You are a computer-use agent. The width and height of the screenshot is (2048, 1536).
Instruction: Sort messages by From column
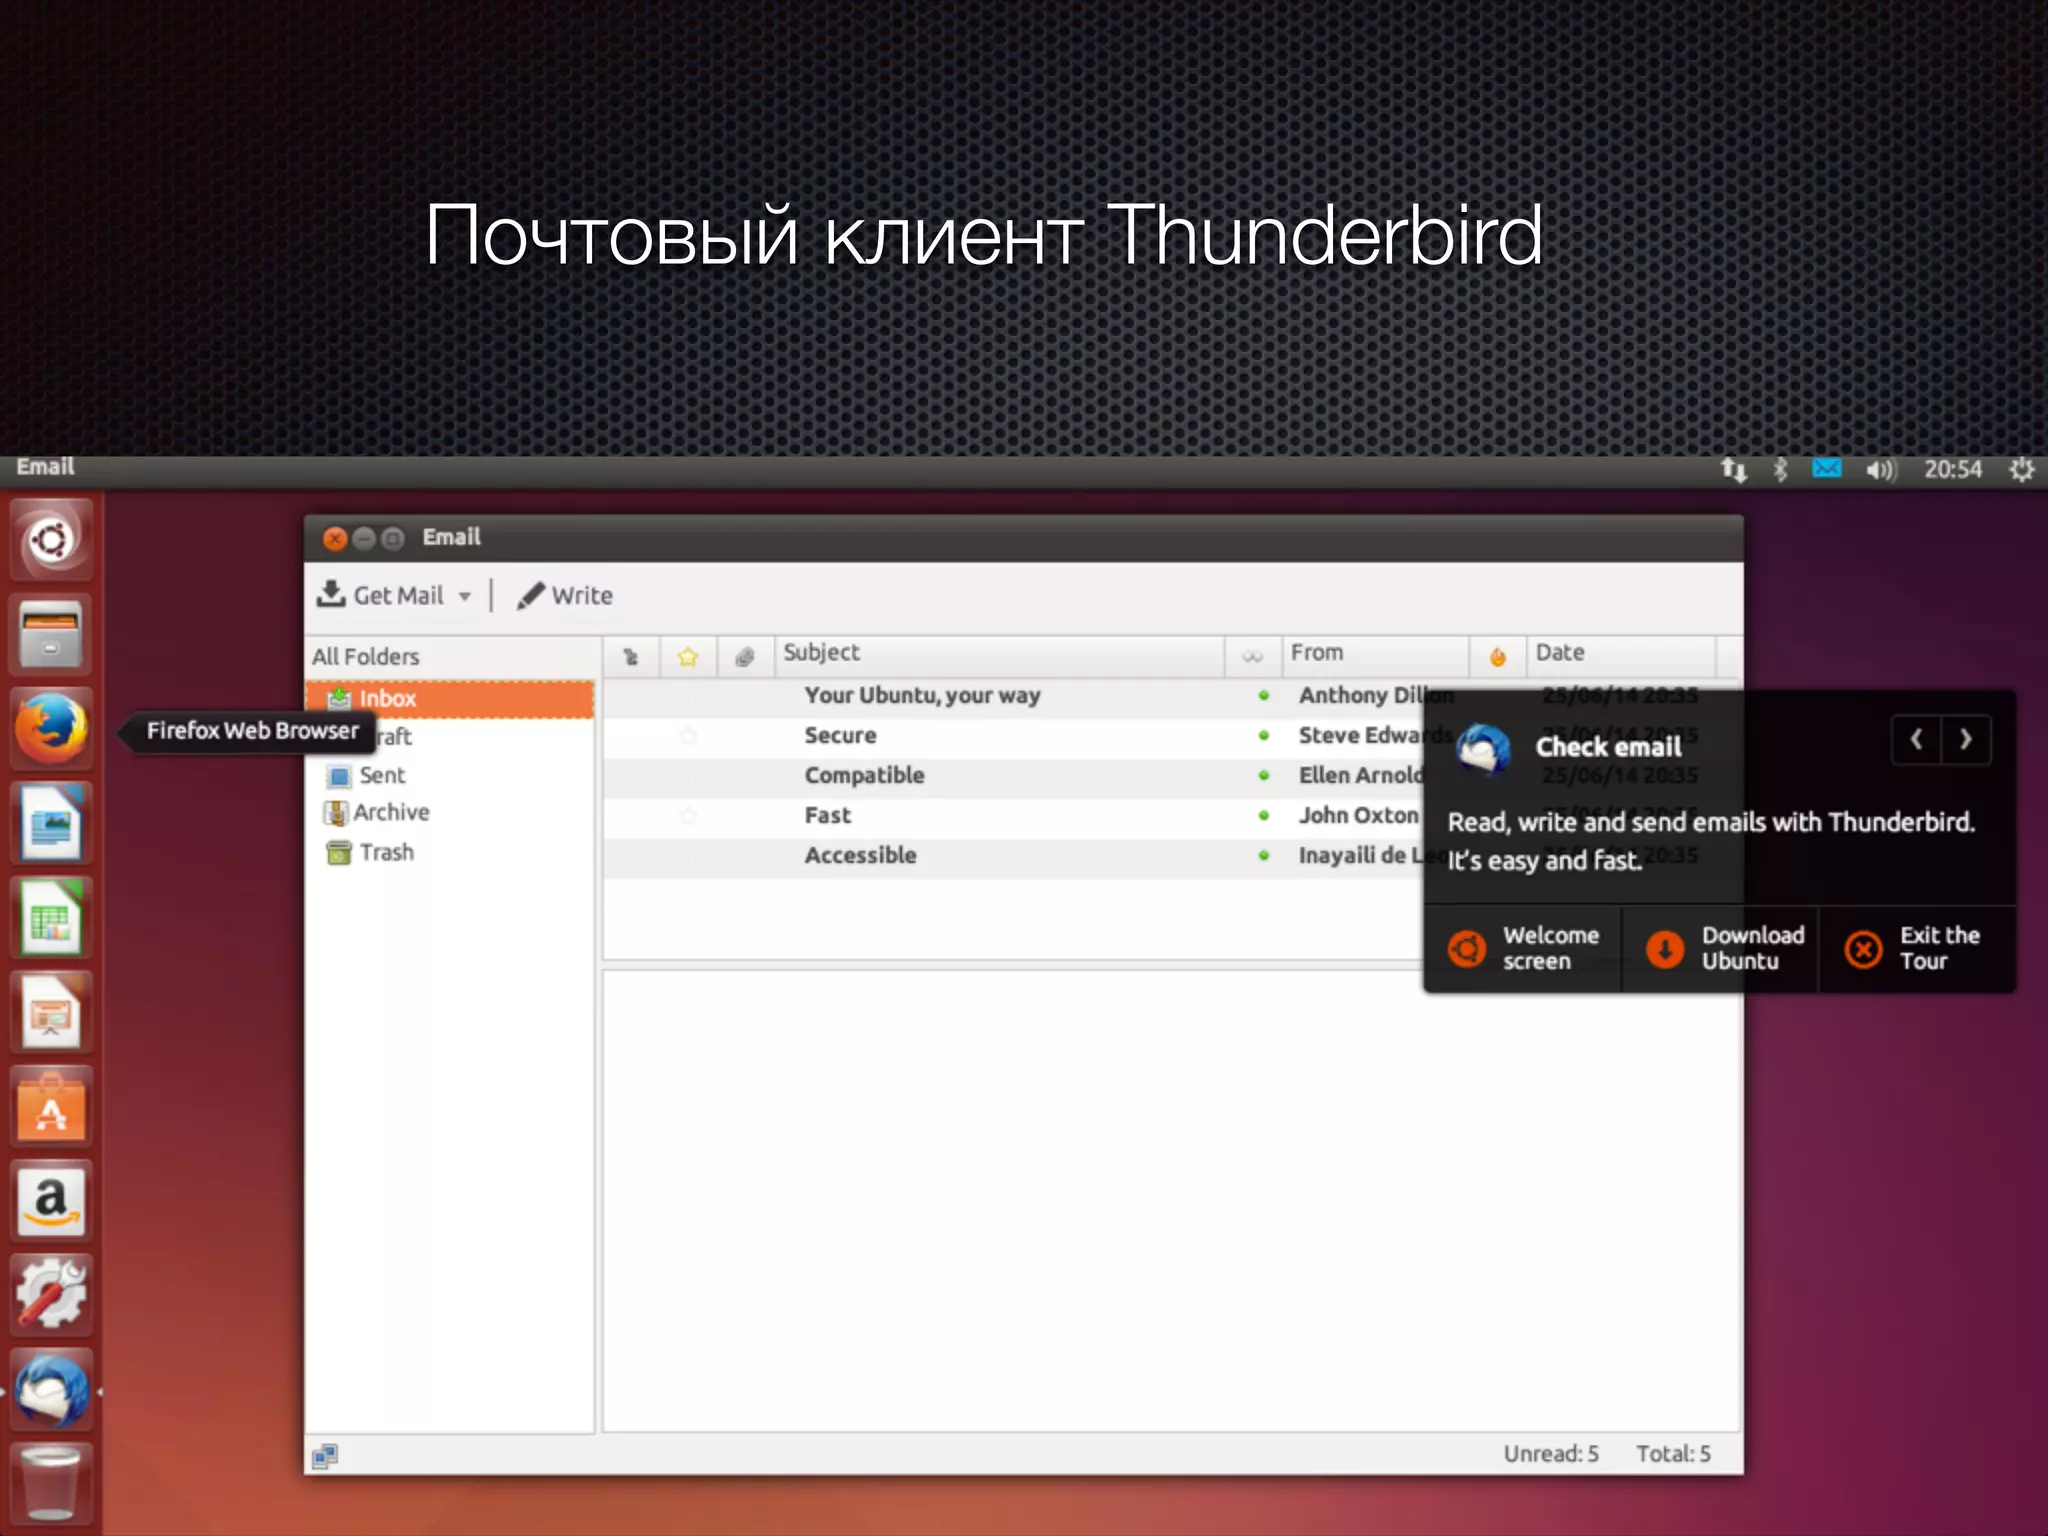pos(1376,655)
